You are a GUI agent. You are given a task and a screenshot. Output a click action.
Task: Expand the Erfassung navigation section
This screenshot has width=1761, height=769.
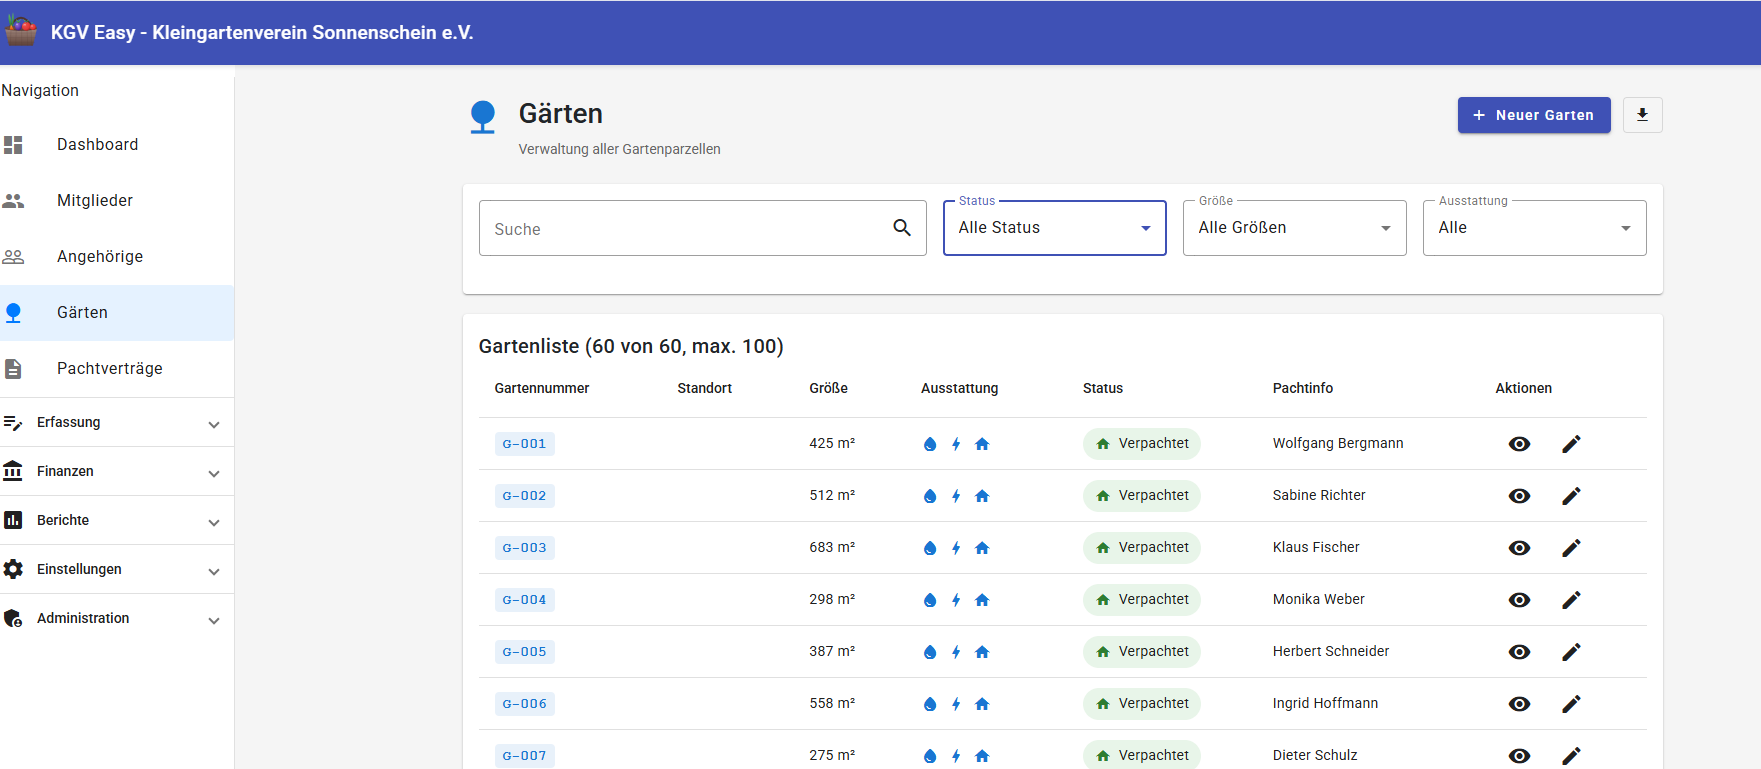pyautogui.click(x=117, y=423)
